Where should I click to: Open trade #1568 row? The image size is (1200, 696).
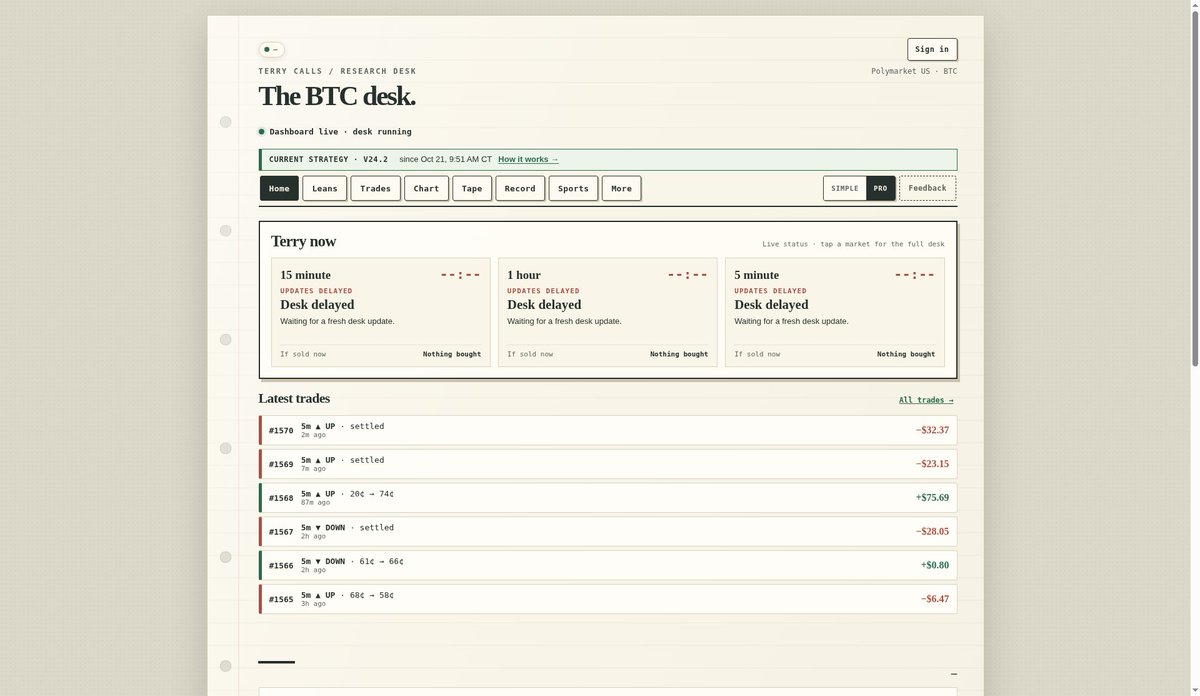coord(608,498)
